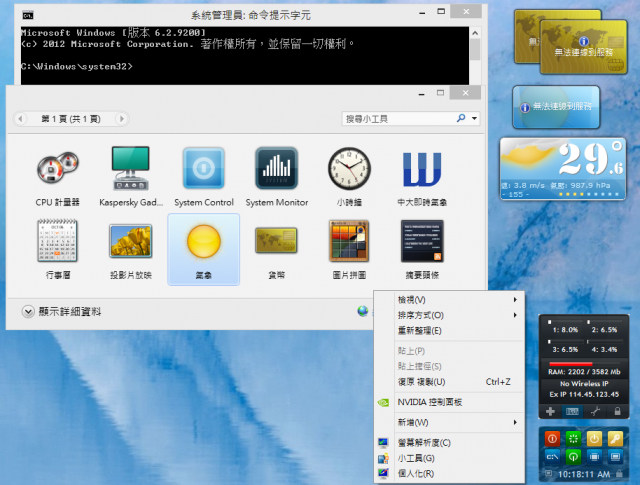Open the search box dropdown arrow
The image size is (640, 485).
(x=474, y=119)
